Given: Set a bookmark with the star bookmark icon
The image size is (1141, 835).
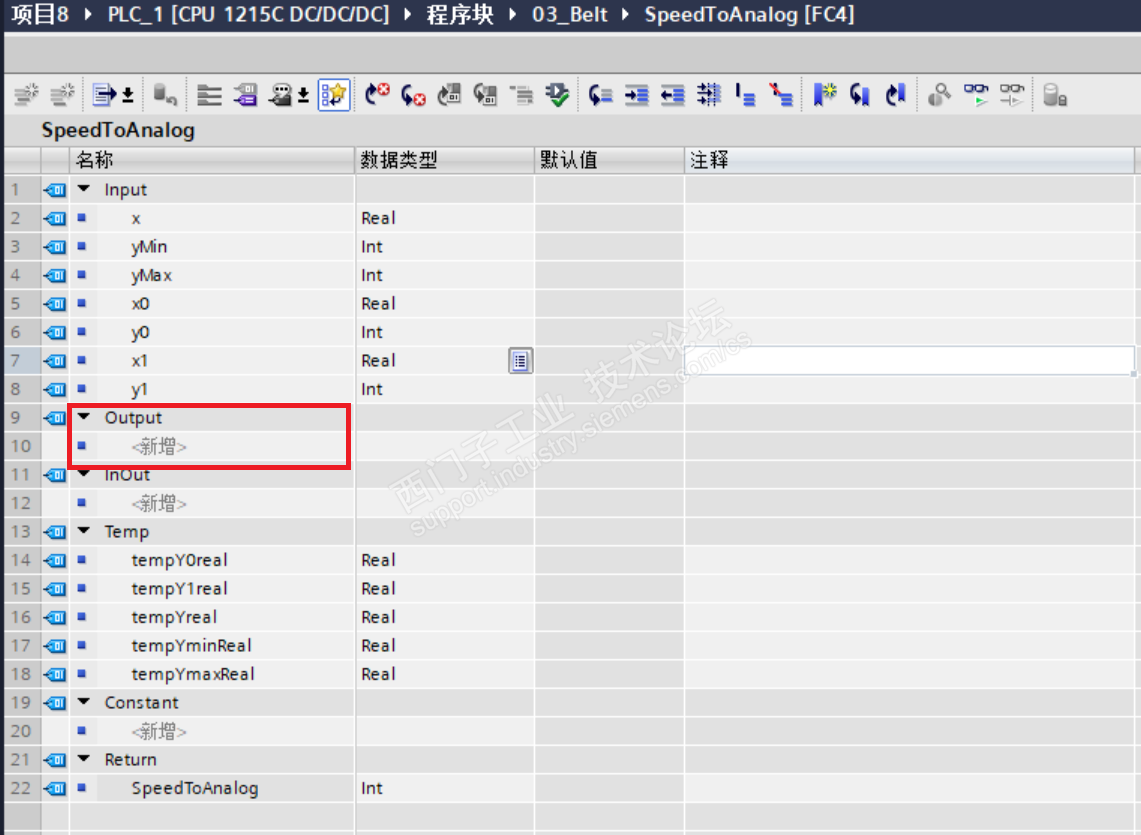Looking at the screenshot, I should [824, 95].
